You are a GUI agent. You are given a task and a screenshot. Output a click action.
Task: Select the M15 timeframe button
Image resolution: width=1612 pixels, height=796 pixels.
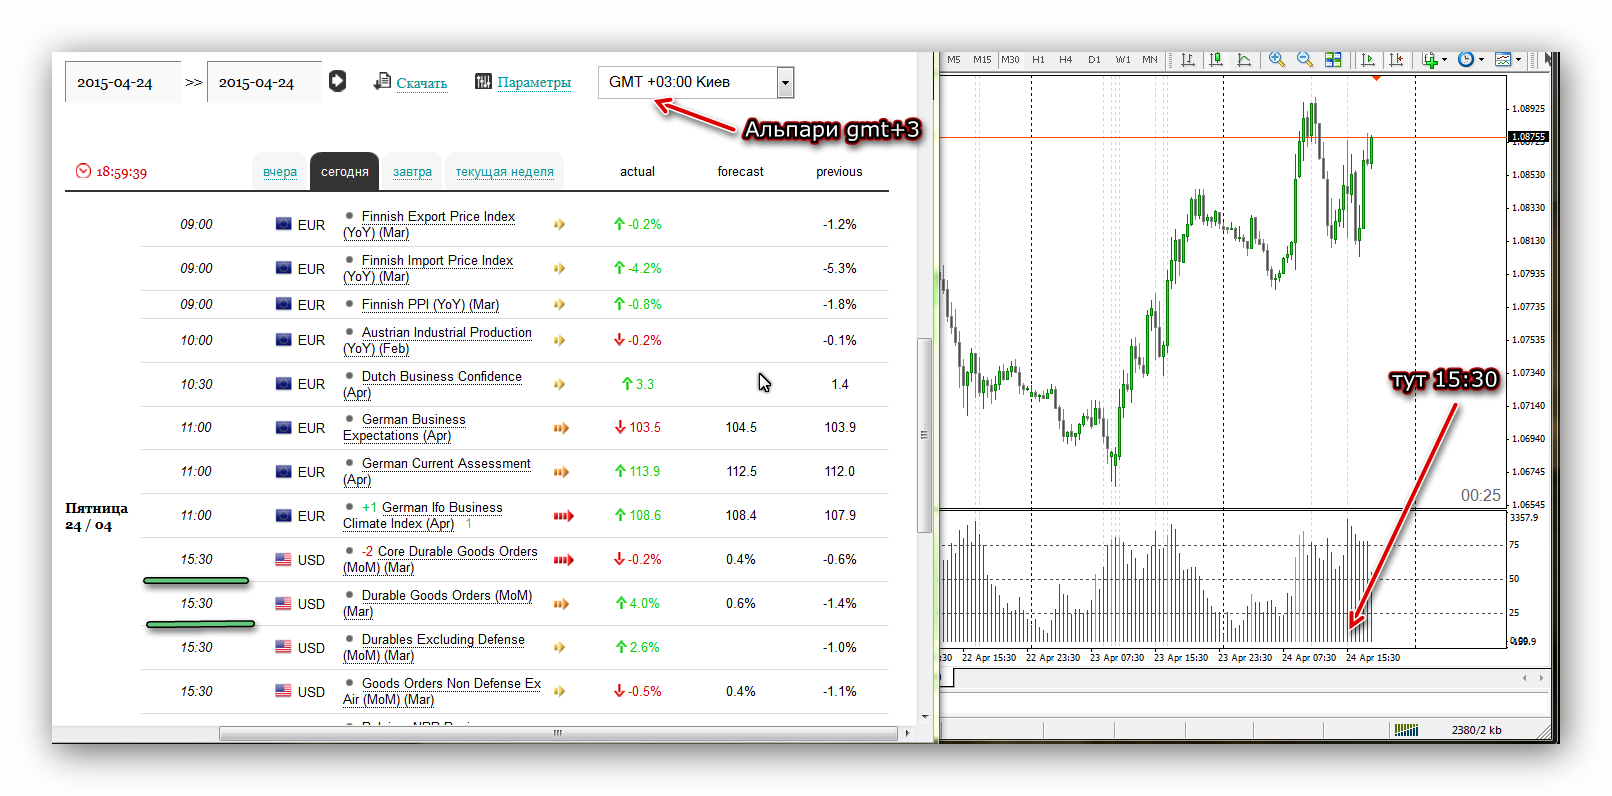pos(982,60)
